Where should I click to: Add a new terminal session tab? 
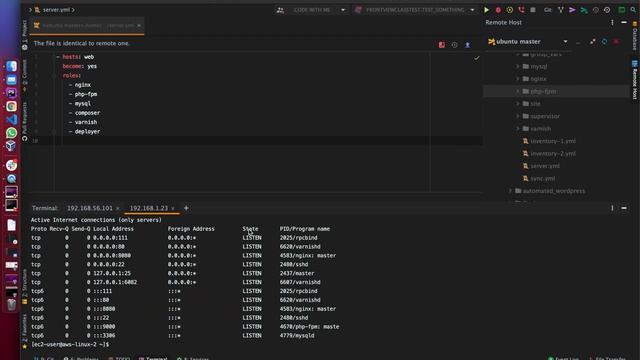(x=186, y=208)
